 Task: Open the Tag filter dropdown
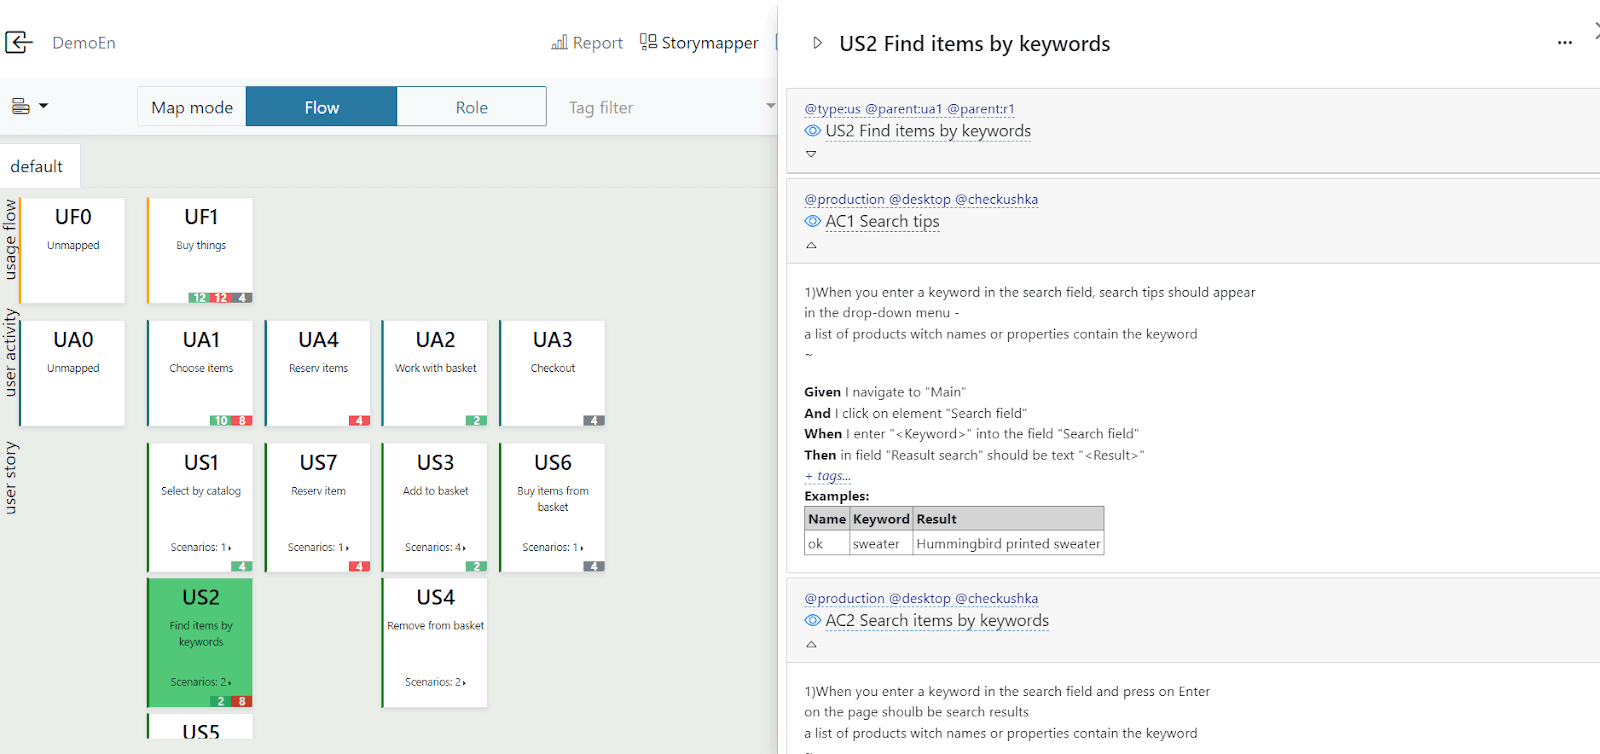669,107
